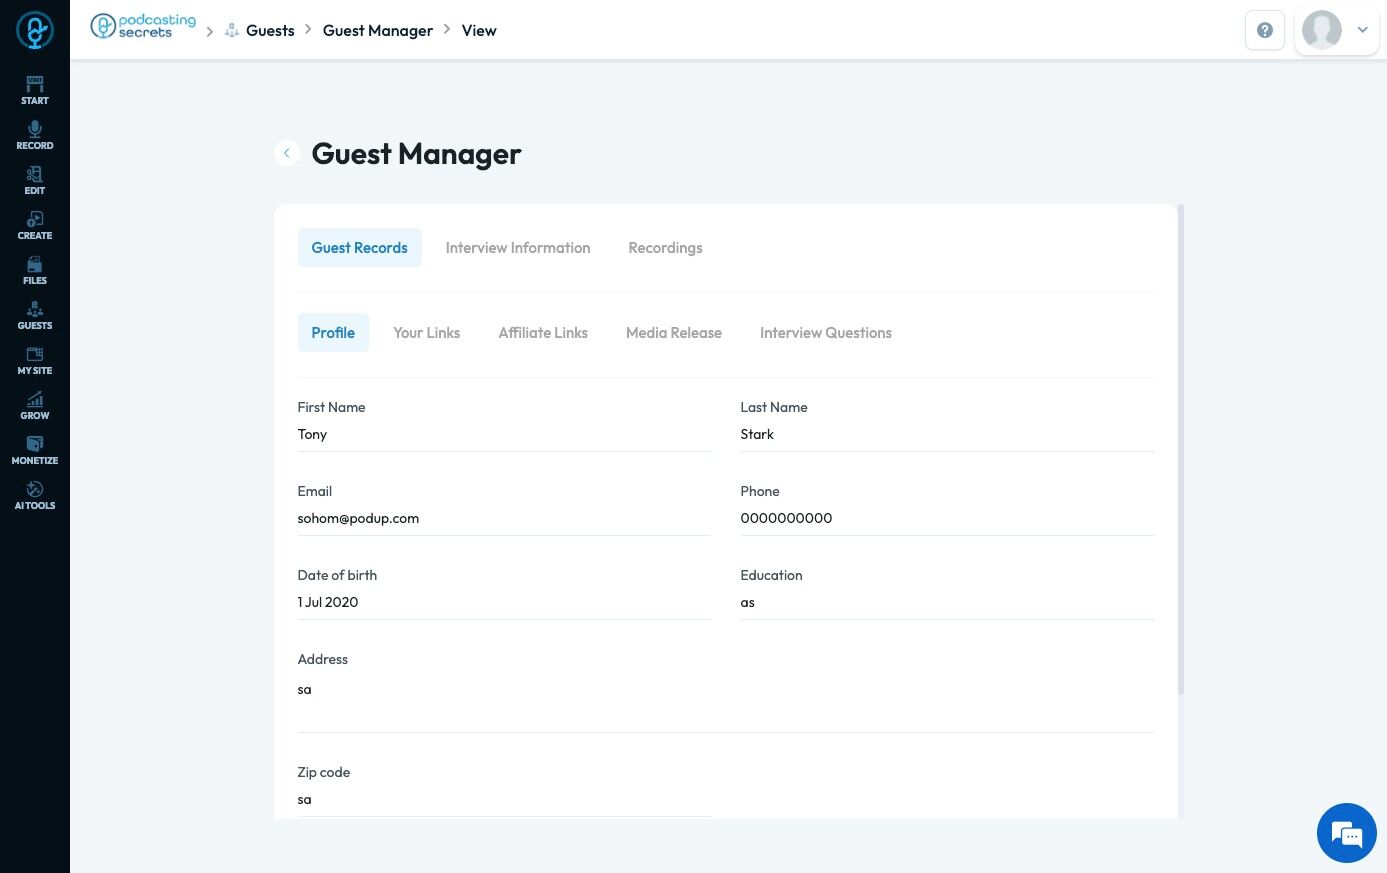Click the Last Name value Stark
The image size is (1387, 873).
pos(757,434)
